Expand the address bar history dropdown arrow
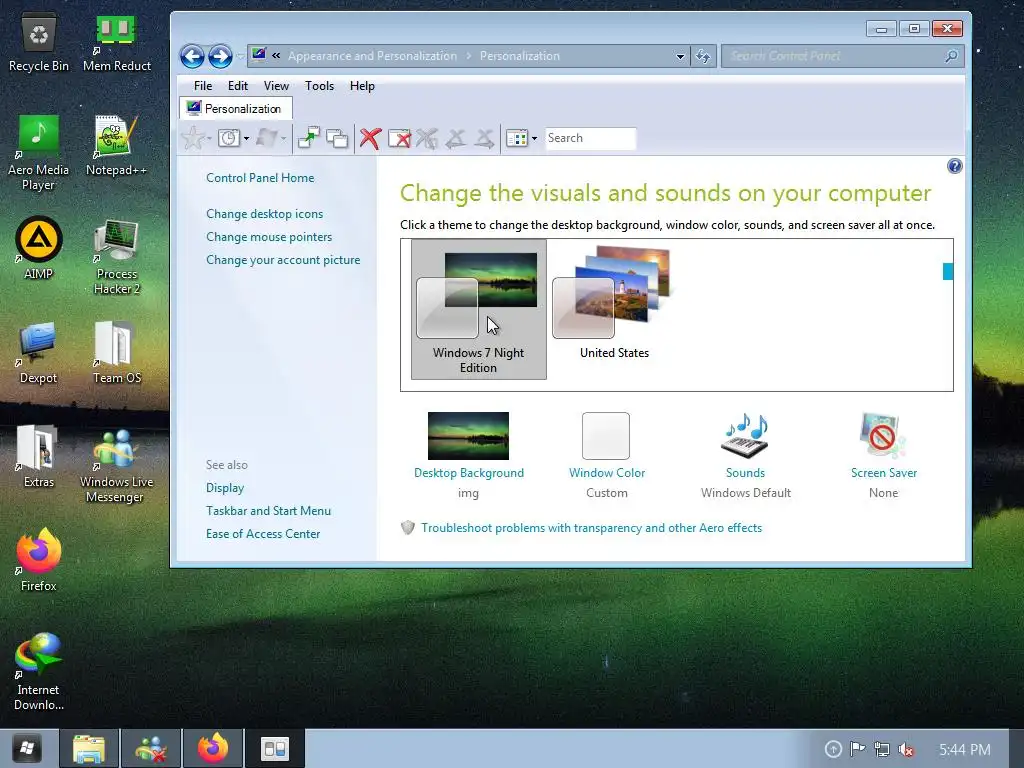The image size is (1024, 768). 680,57
